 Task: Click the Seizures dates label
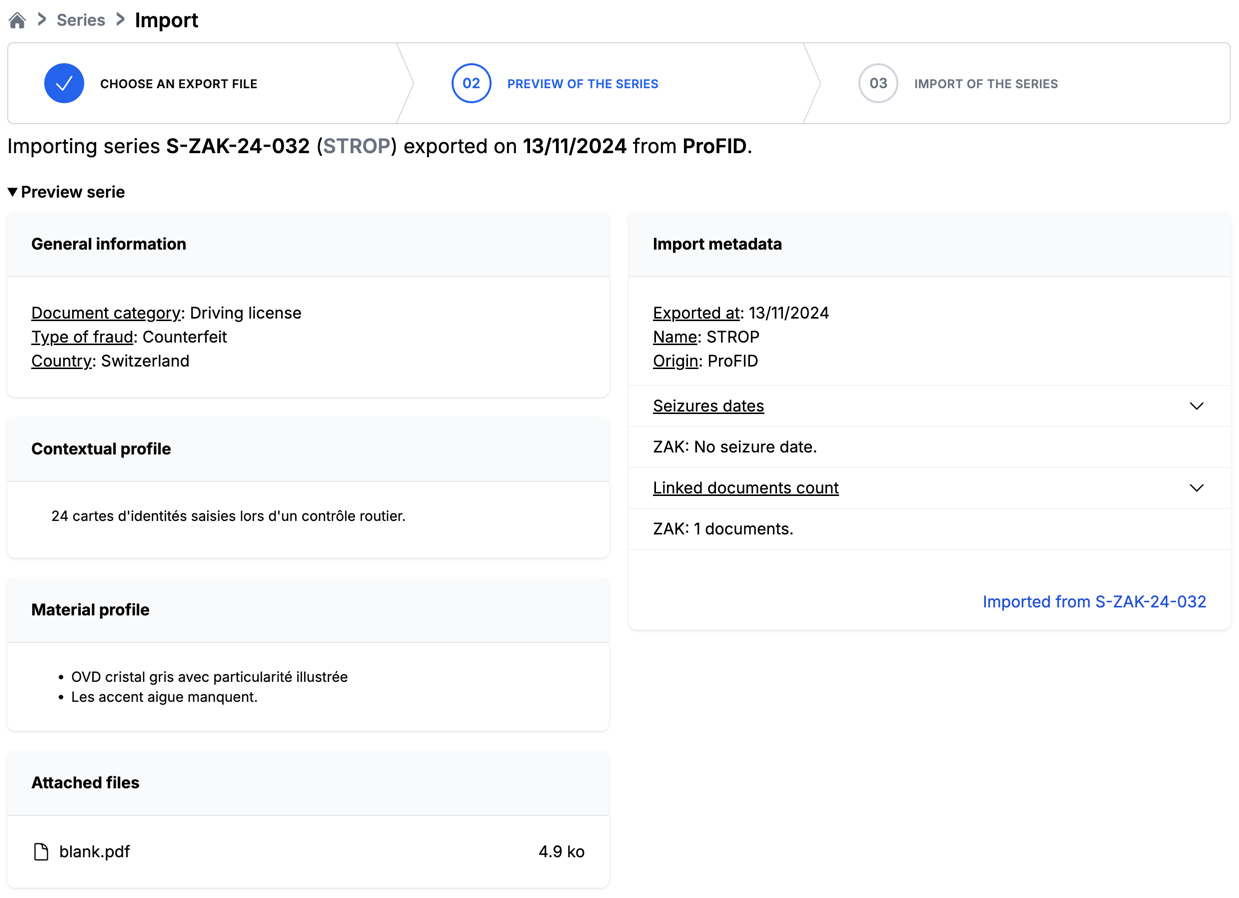coord(708,406)
